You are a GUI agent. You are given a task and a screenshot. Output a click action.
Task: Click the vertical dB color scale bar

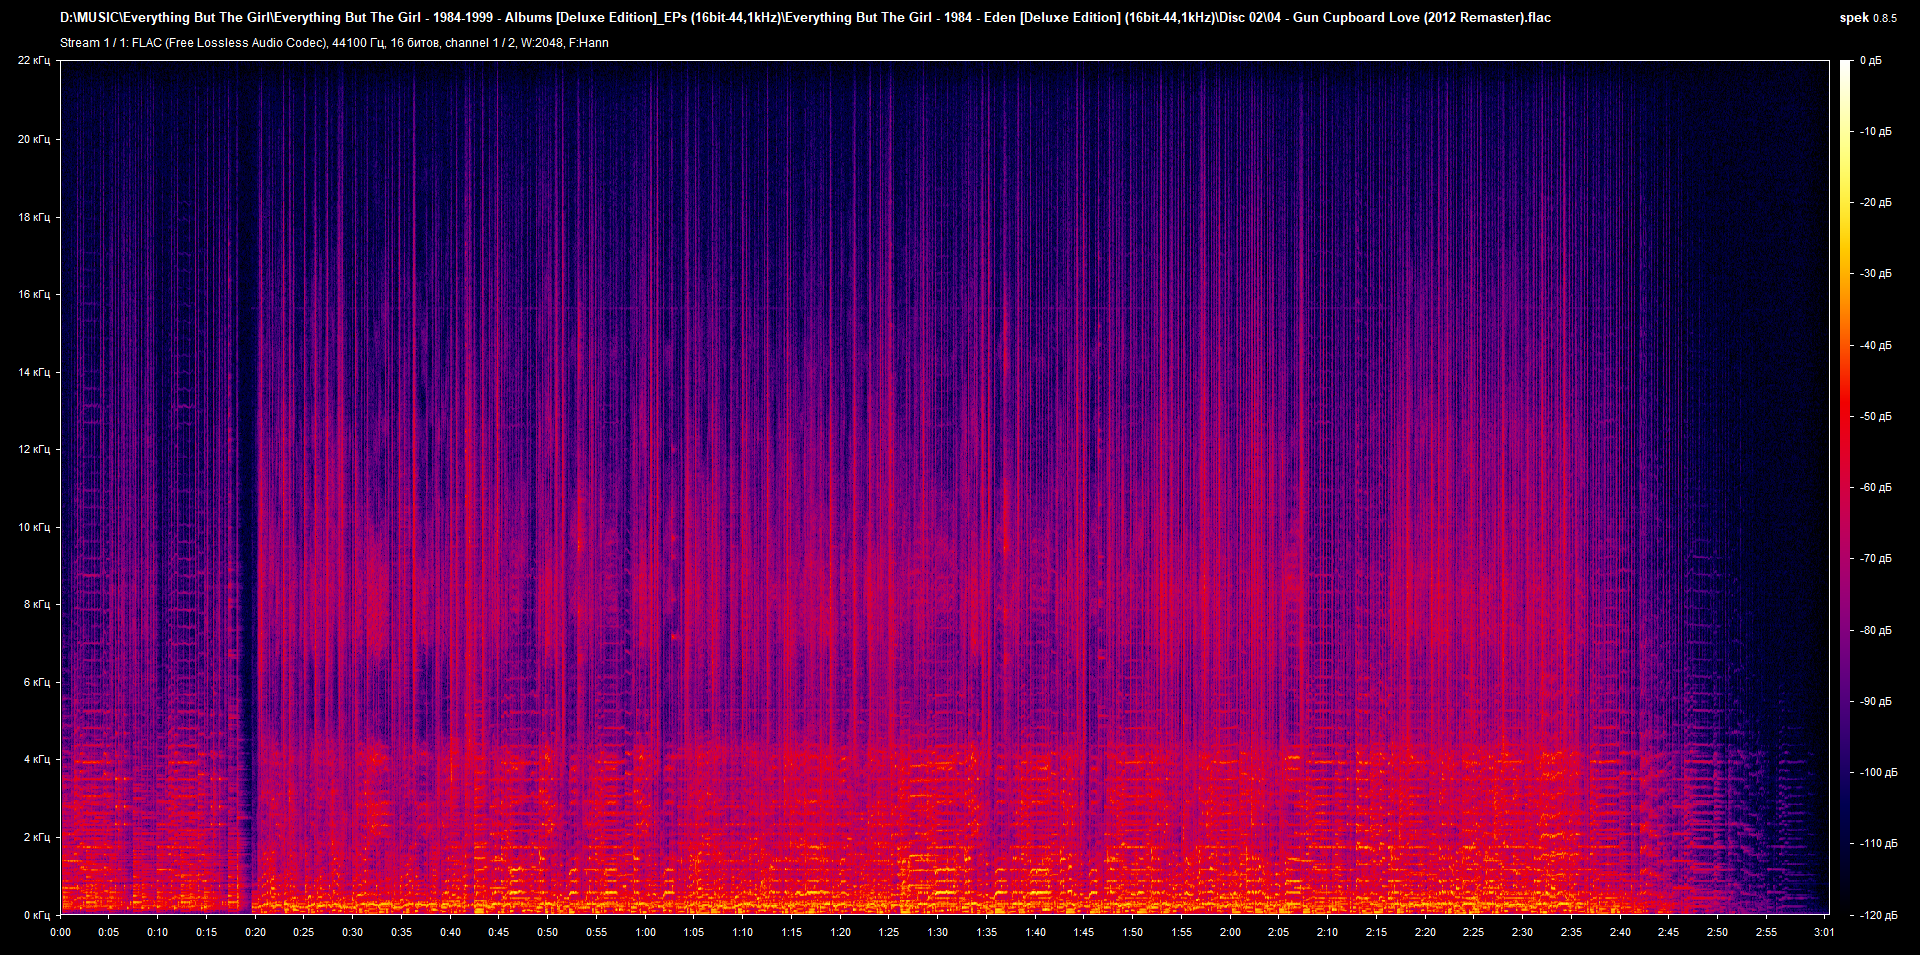coord(1845,488)
